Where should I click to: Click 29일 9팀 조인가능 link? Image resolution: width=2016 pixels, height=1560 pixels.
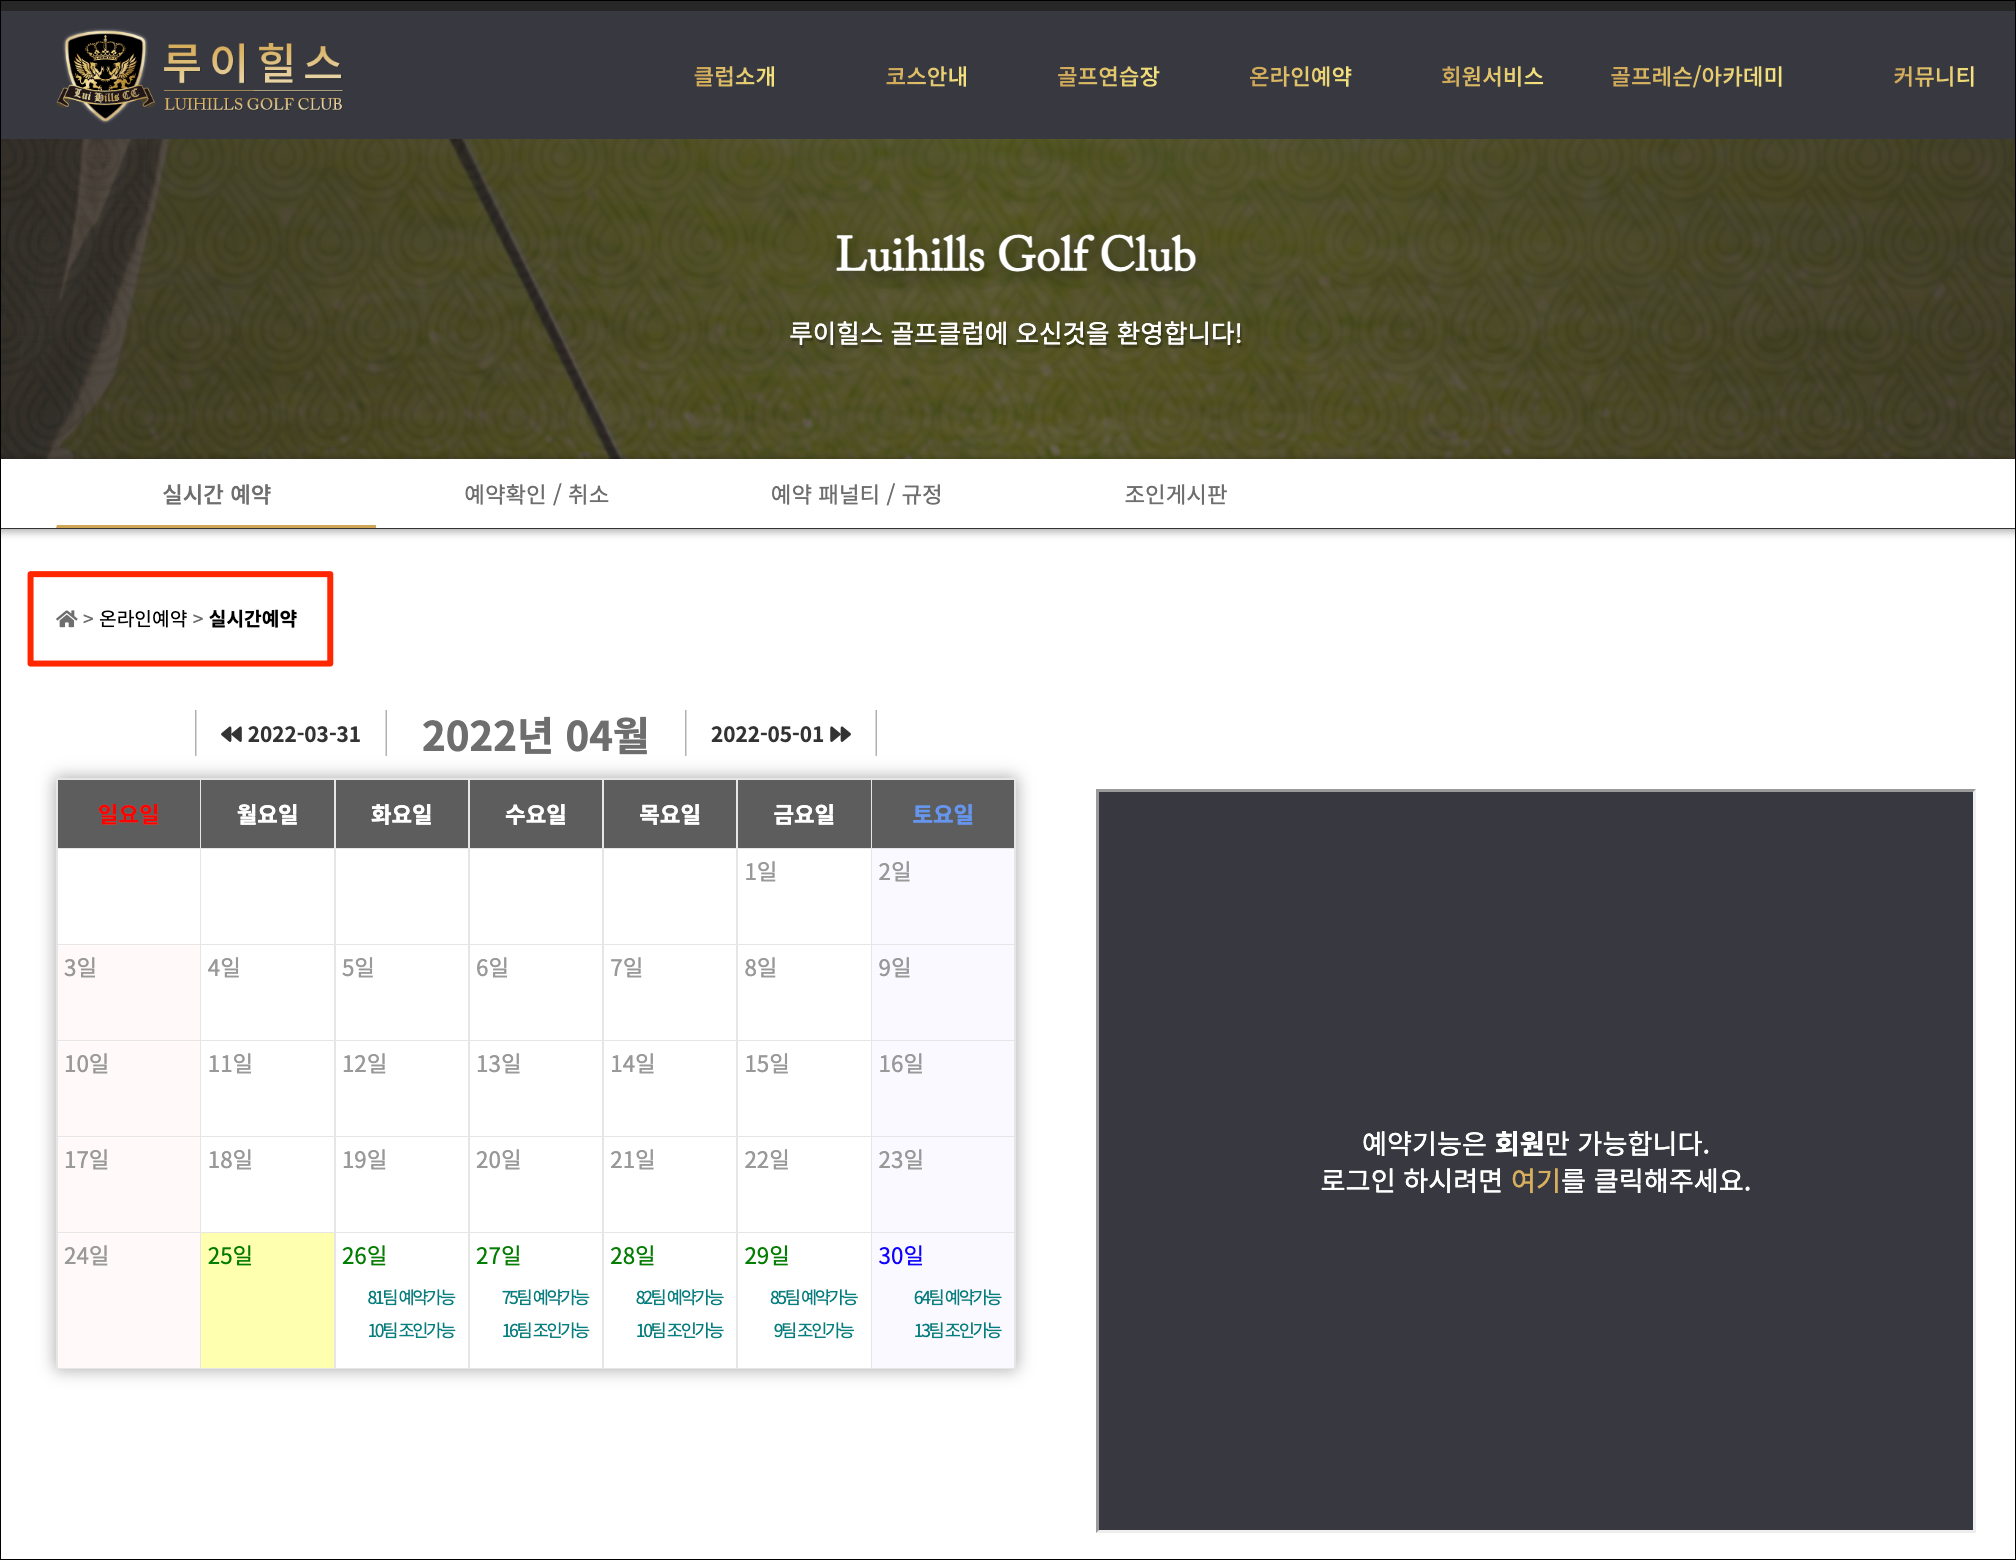813,1330
